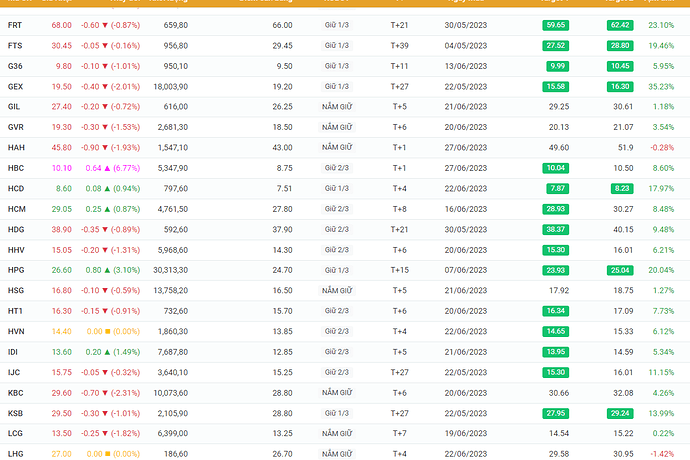Click the HBC ticker symbol
This screenshot has height=460, width=690.
click(x=16, y=168)
